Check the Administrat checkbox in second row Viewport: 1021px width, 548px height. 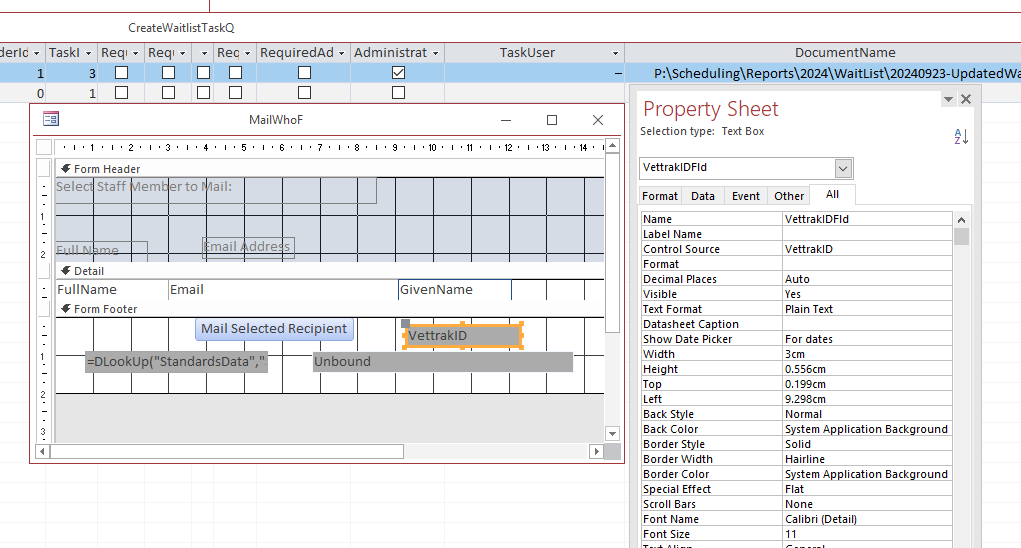(x=399, y=93)
